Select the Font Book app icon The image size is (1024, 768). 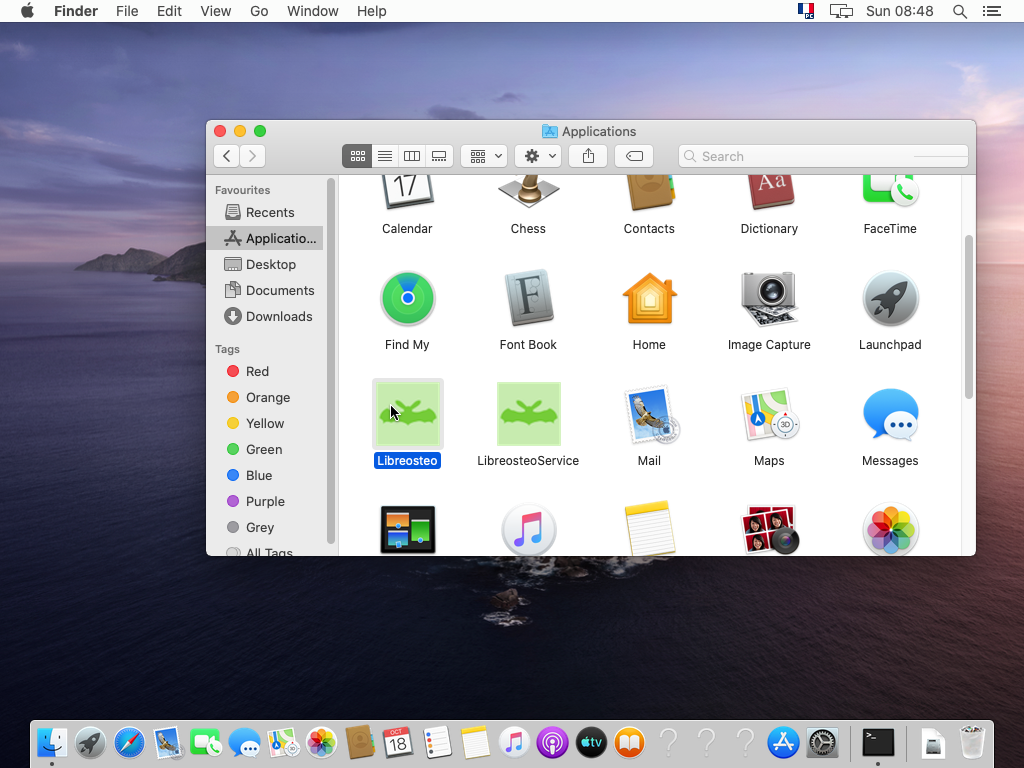coord(528,298)
